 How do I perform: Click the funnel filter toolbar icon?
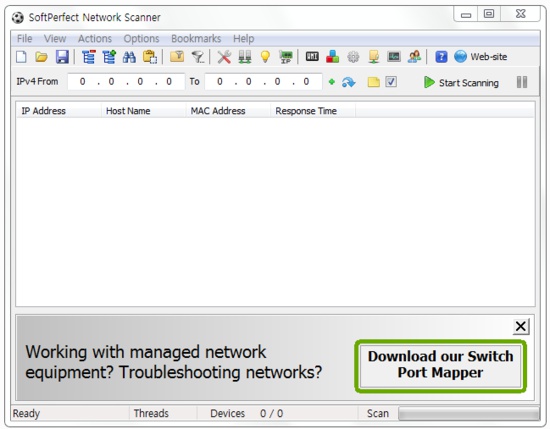[198, 57]
